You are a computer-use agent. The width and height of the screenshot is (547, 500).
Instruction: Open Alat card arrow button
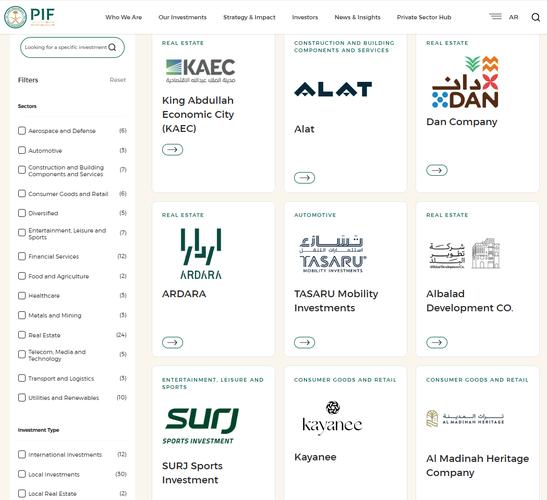click(304, 178)
